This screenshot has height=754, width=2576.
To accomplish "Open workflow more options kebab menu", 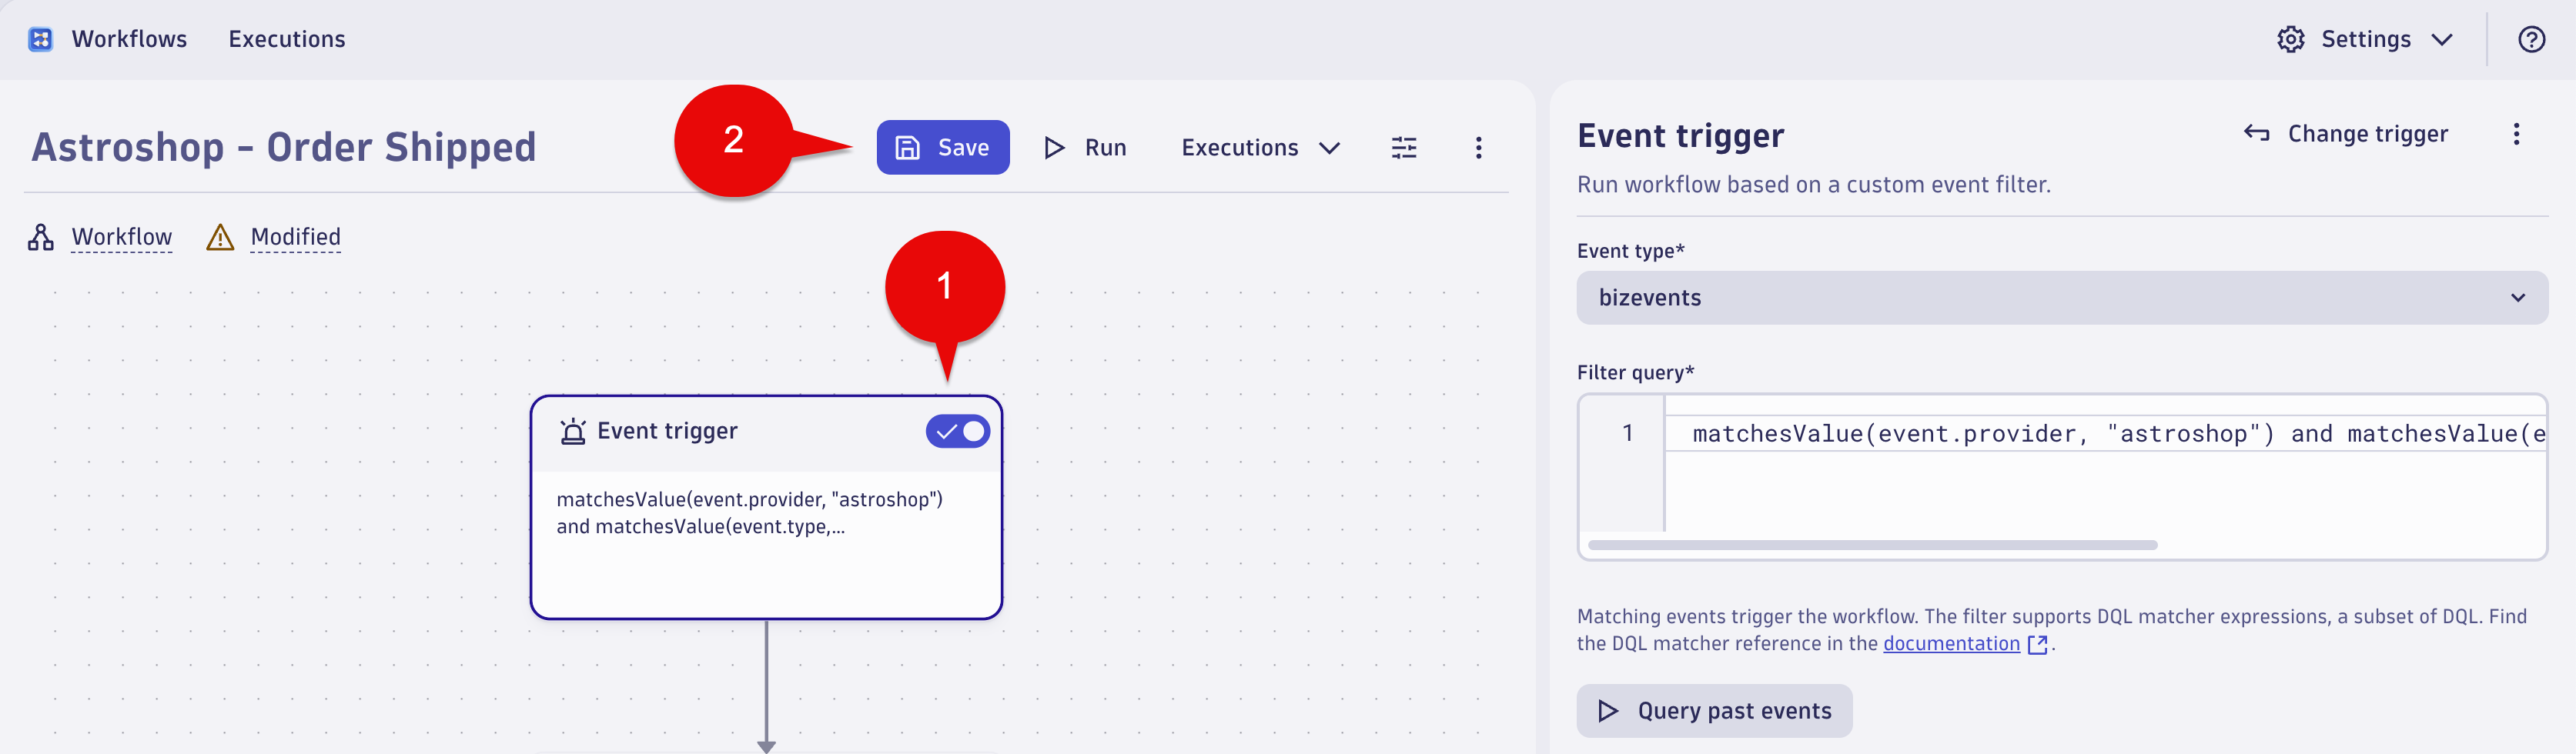I will pos(1478,148).
